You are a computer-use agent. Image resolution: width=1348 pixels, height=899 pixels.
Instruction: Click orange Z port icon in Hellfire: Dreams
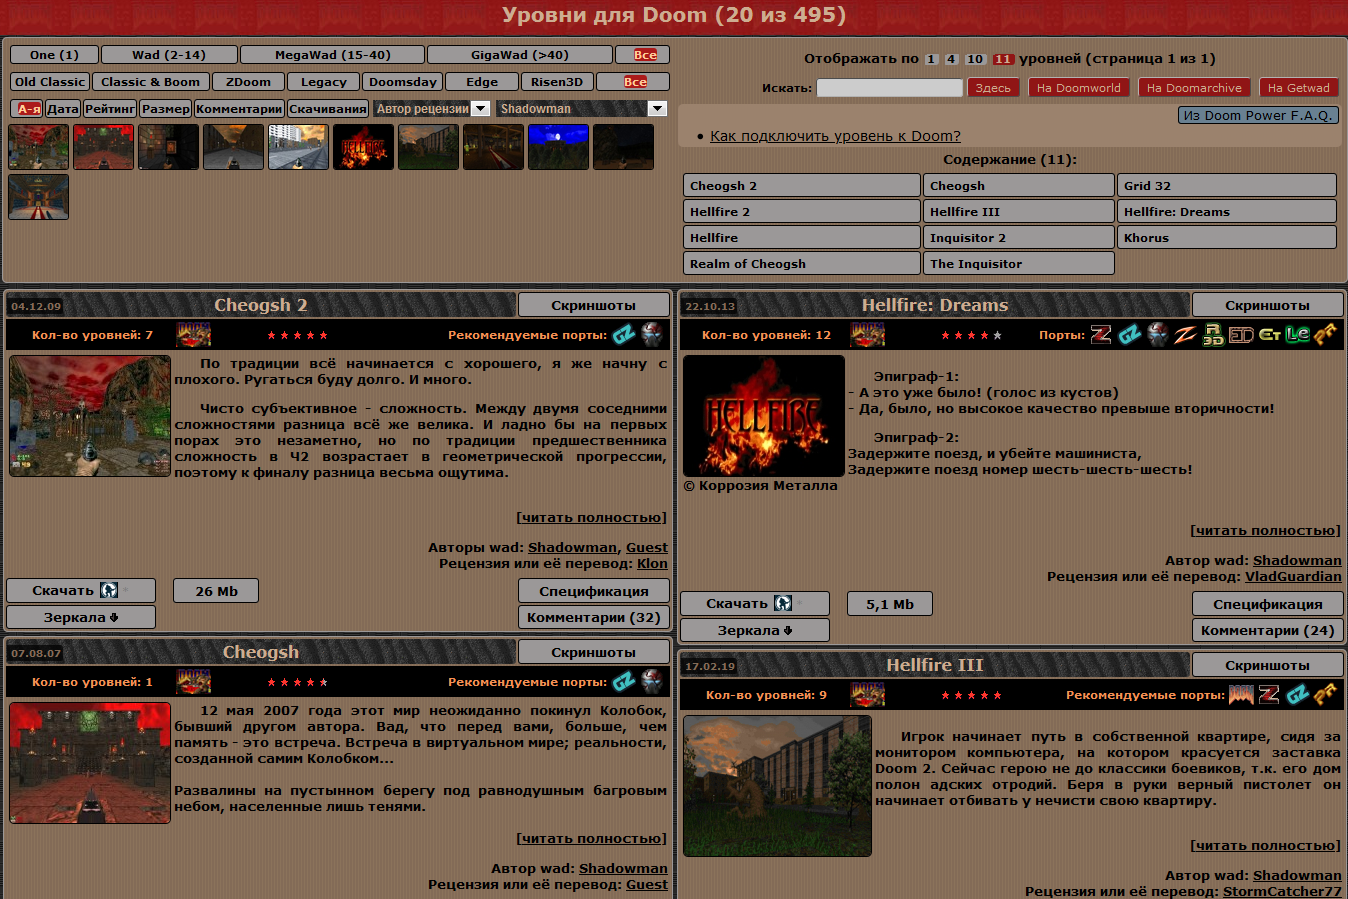[1185, 335]
